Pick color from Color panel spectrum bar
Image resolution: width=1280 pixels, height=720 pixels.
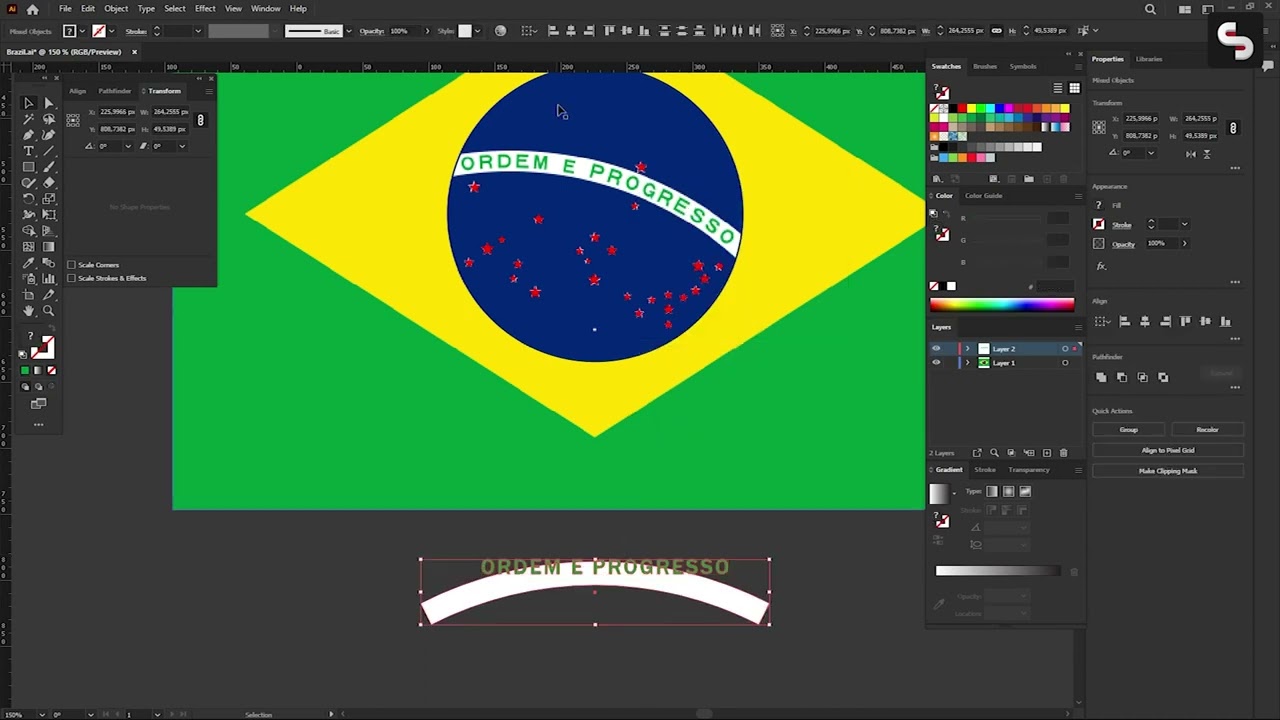click(1002, 305)
